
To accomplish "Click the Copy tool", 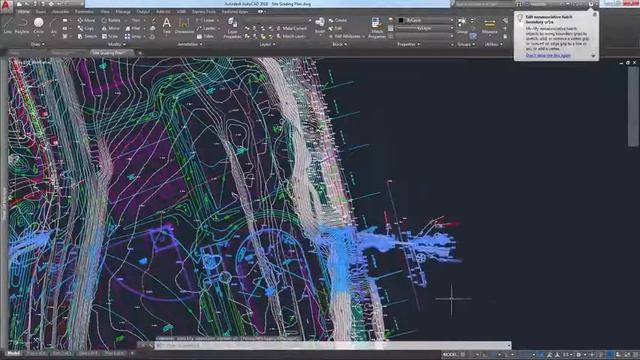I will click(86, 28).
